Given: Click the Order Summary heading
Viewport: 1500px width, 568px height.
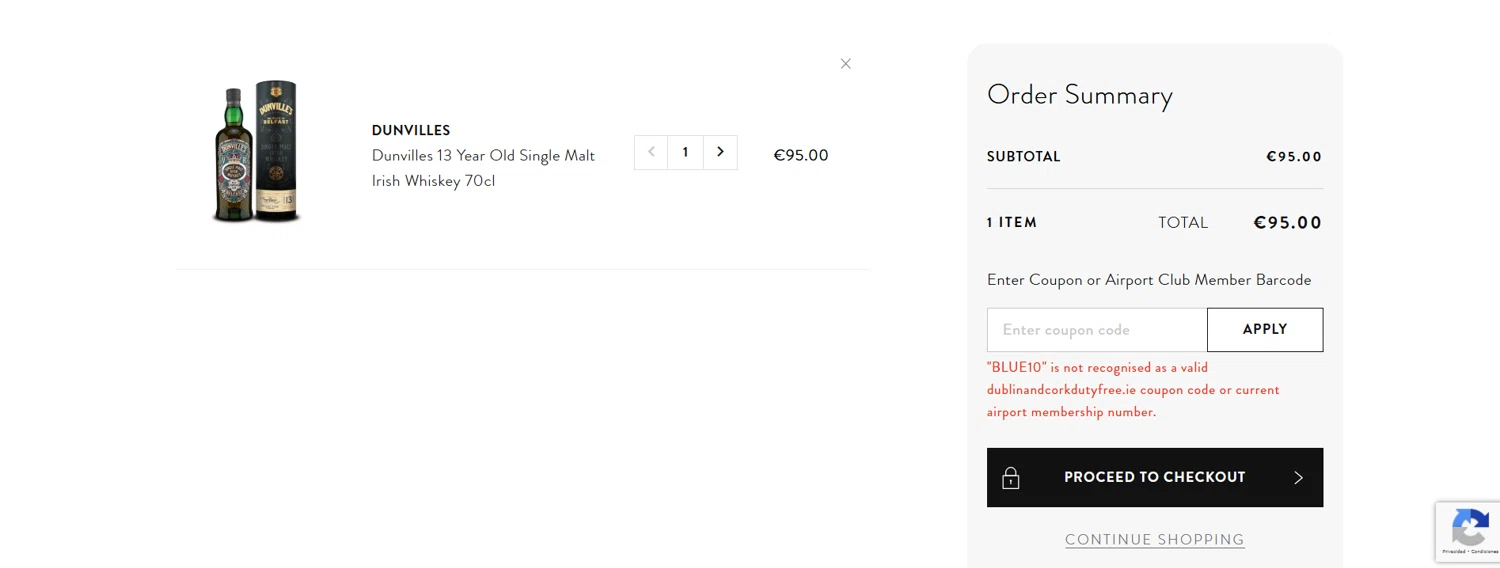Looking at the screenshot, I should [1079, 95].
